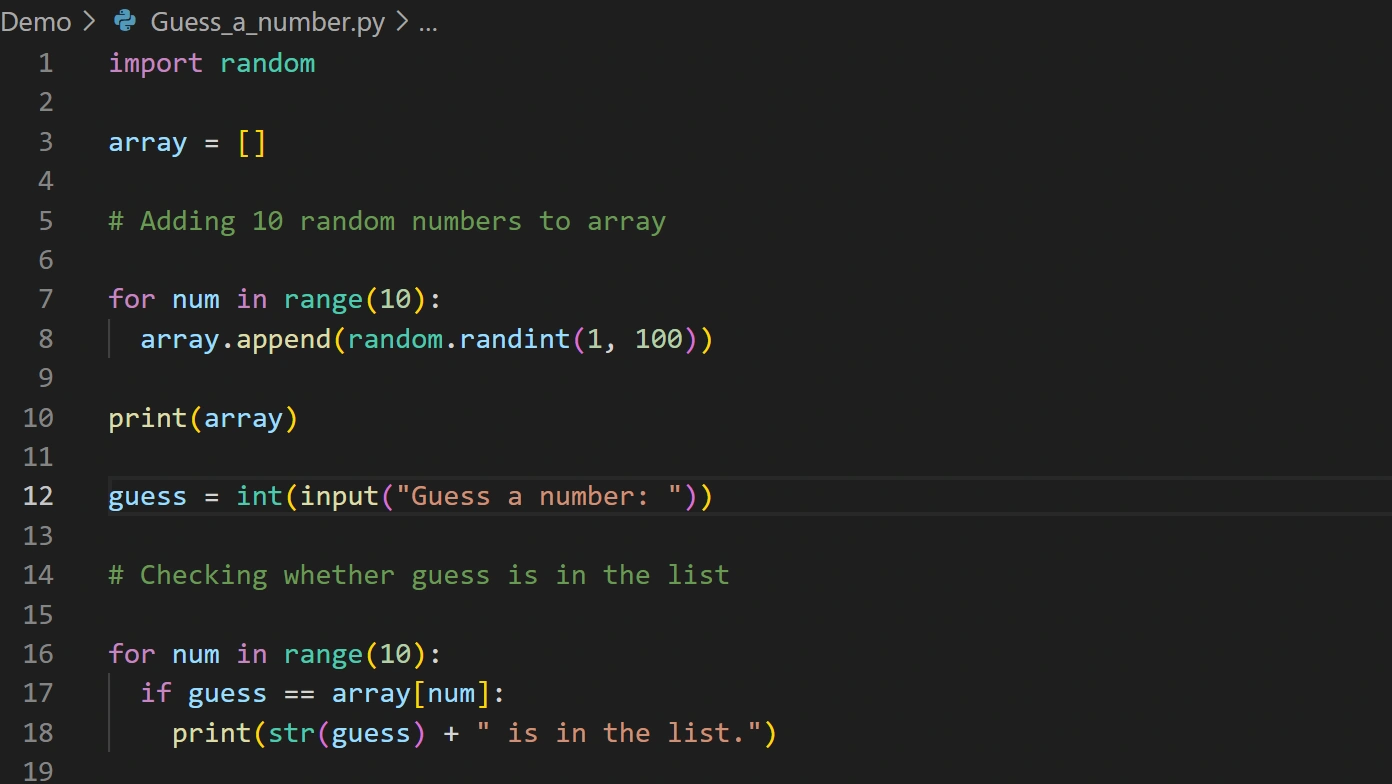Screen dimensions: 1392x784
Task: Click line number 1 in the gutter
Action: coord(45,63)
